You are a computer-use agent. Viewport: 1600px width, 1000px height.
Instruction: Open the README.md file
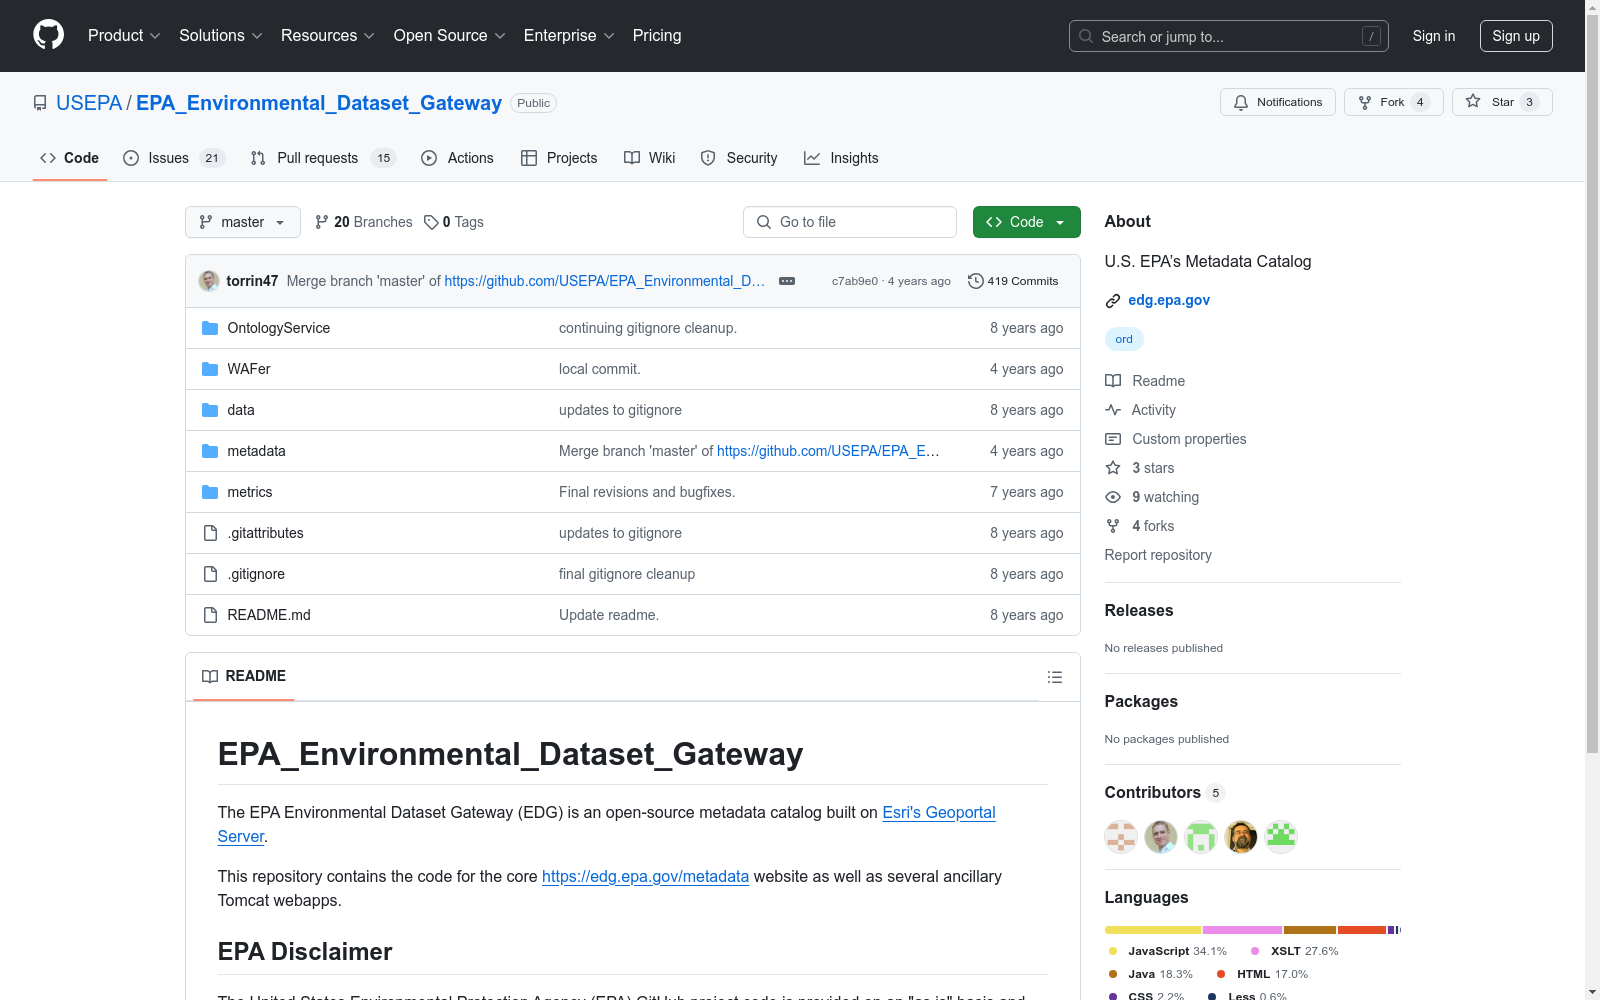(x=269, y=615)
